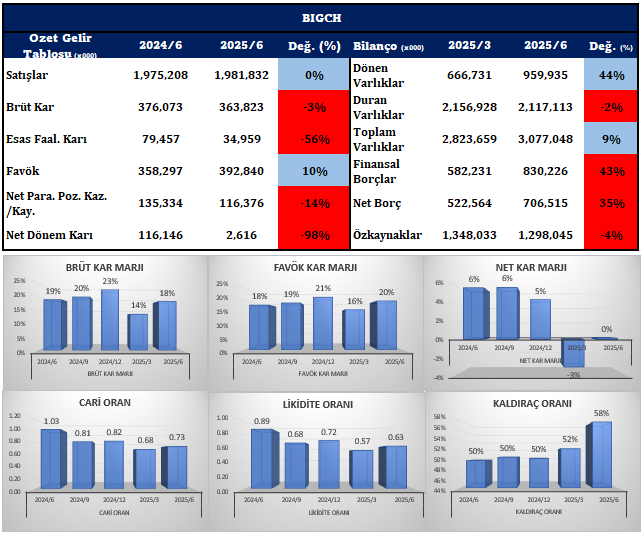Viewport: 642px width, 533px height.
Task: Select the 58% bar in Kaldıraç Oranı
Action: (599, 455)
